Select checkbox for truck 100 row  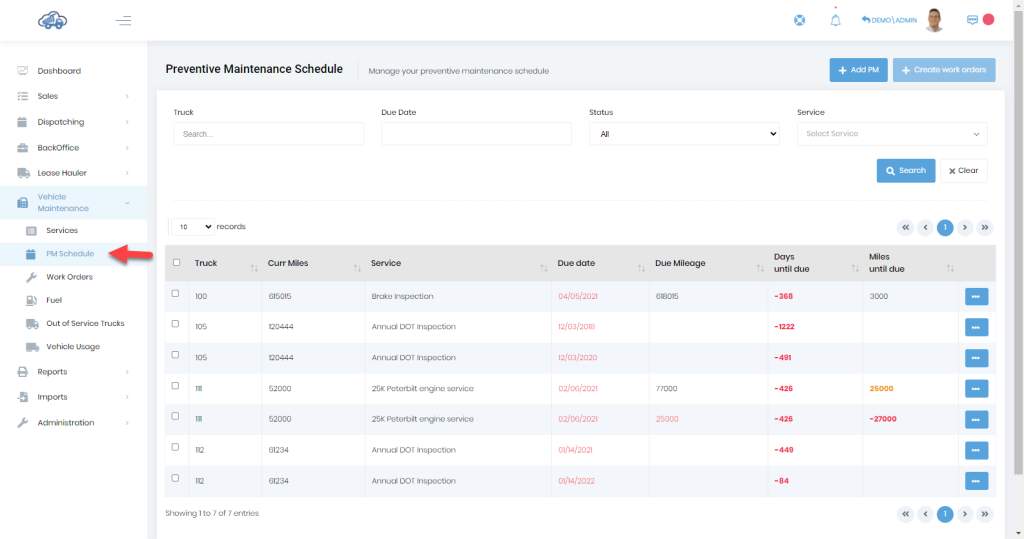(x=175, y=293)
